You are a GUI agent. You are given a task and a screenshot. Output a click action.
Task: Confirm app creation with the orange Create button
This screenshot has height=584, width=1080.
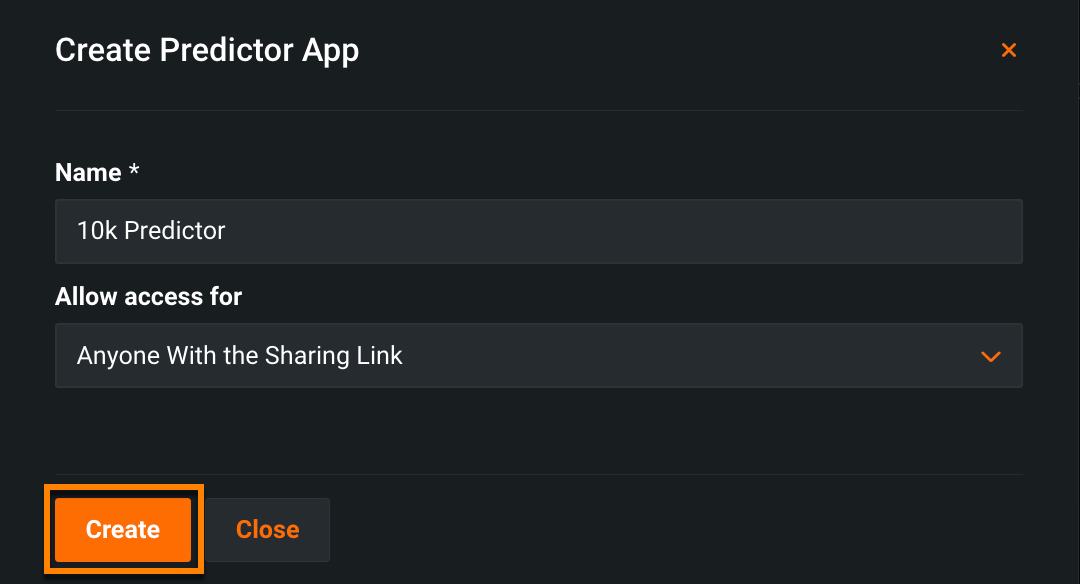pyautogui.click(x=123, y=529)
